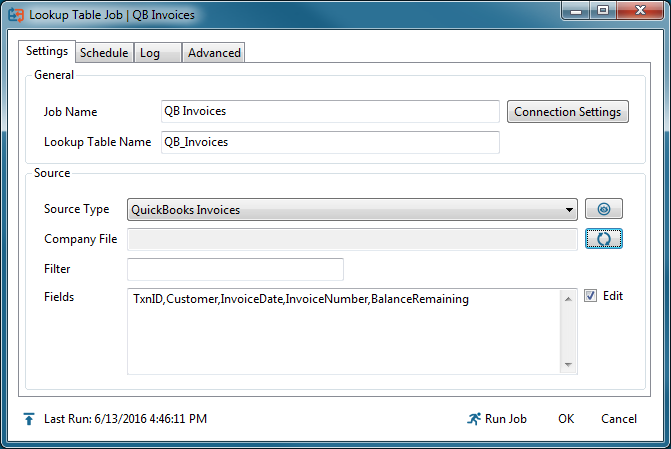The image size is (671, 449).
Task: Click the refresh icon beside Company File
Action: coord(603,239)
